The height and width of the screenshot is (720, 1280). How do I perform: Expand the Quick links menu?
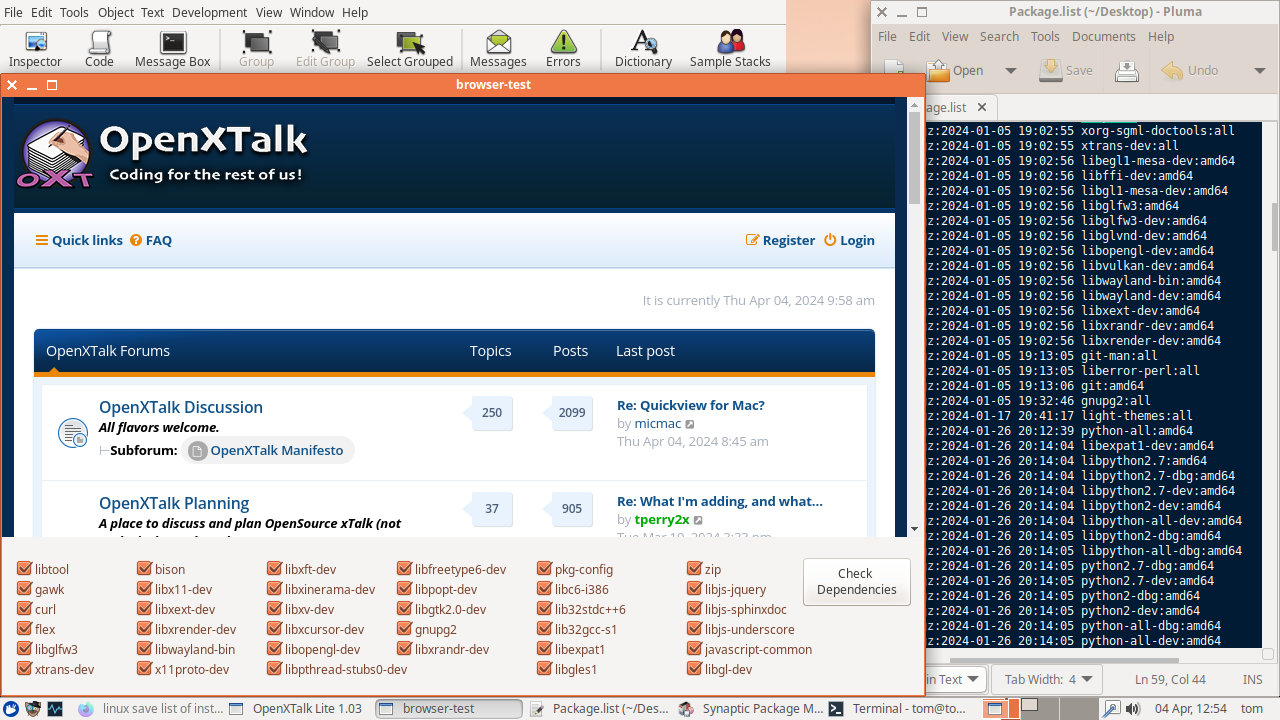[x=79, y=240]
